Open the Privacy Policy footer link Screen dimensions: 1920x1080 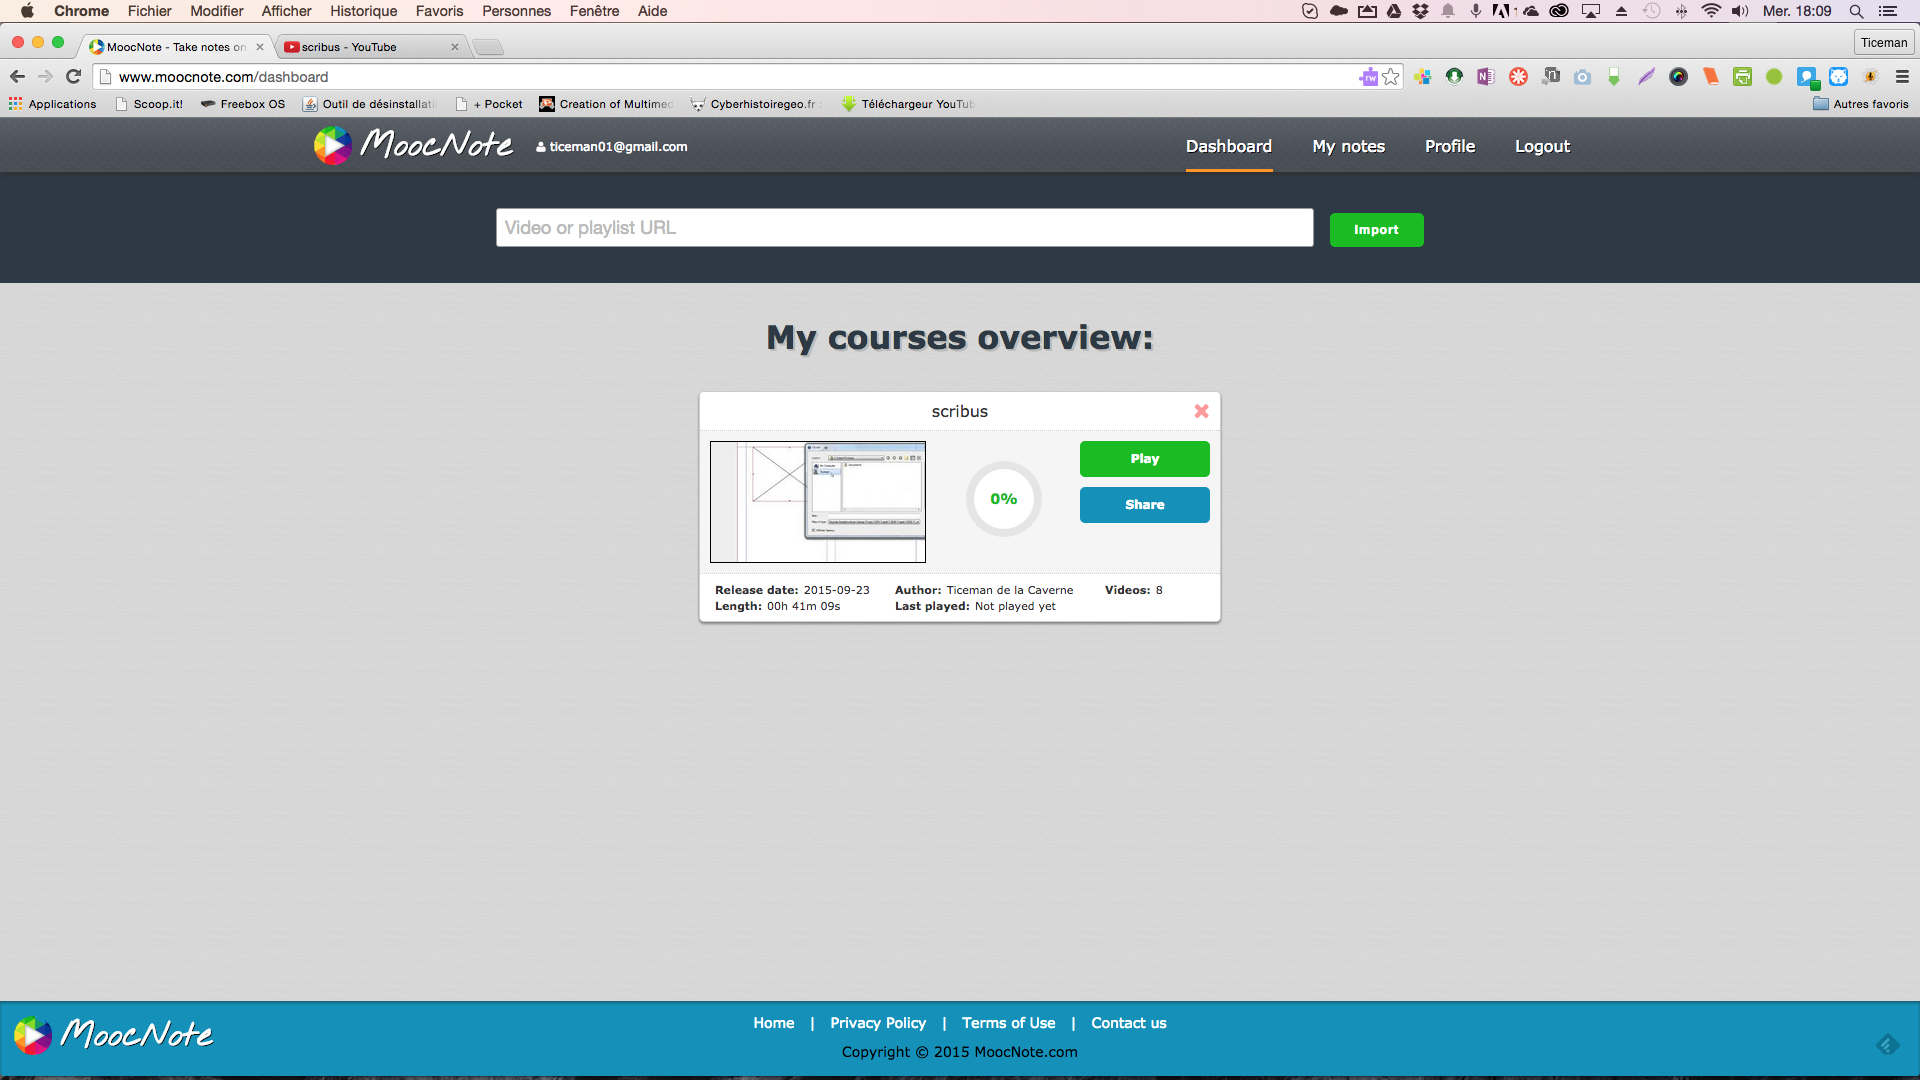click(878, 1023)
